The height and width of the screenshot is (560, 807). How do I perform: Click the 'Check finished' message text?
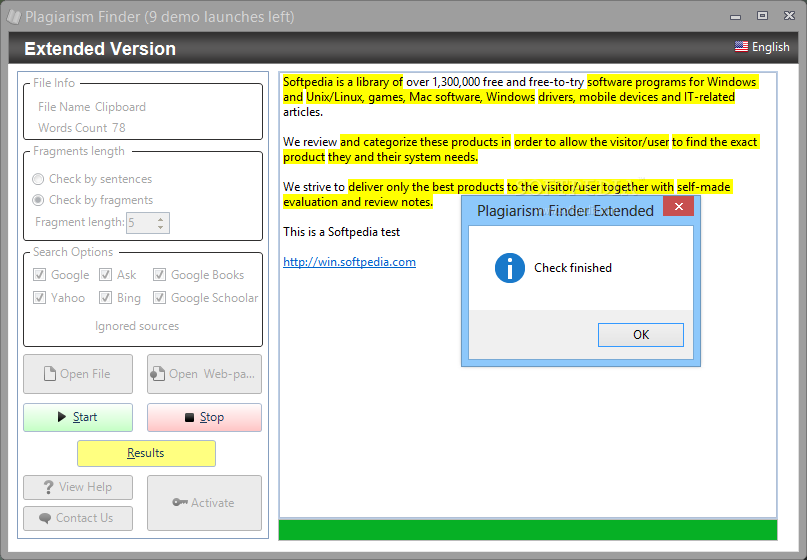[573, 268]
